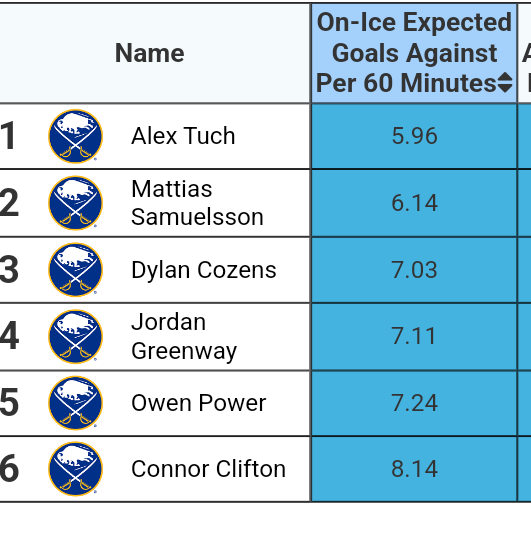
Task: Sort by On-Ice Expected Goals Against arrows
Action: 505,82
